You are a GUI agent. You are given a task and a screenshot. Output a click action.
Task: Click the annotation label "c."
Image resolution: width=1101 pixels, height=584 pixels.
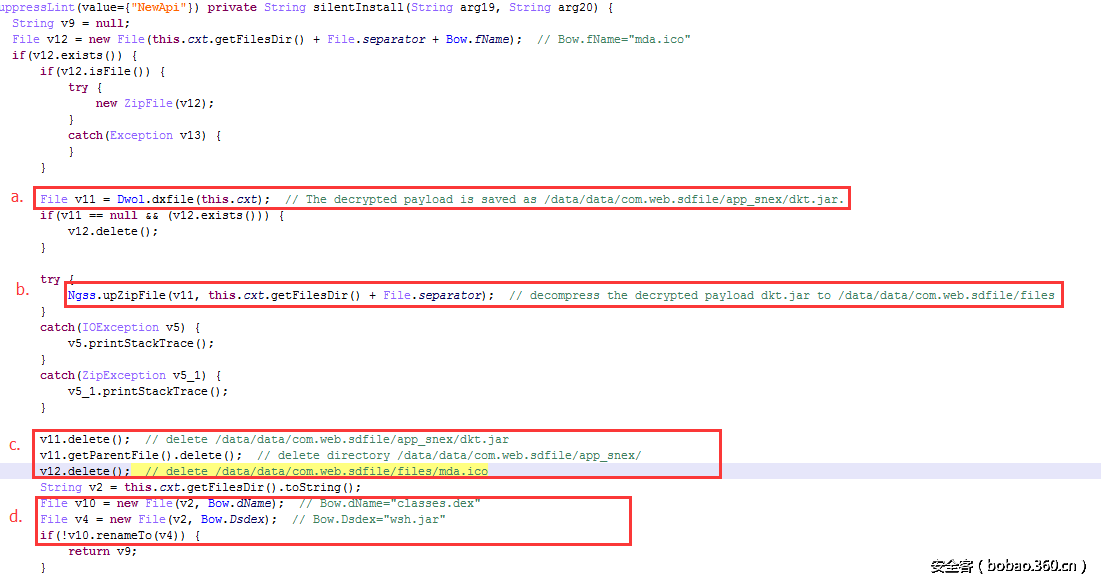tap(17, 444)
